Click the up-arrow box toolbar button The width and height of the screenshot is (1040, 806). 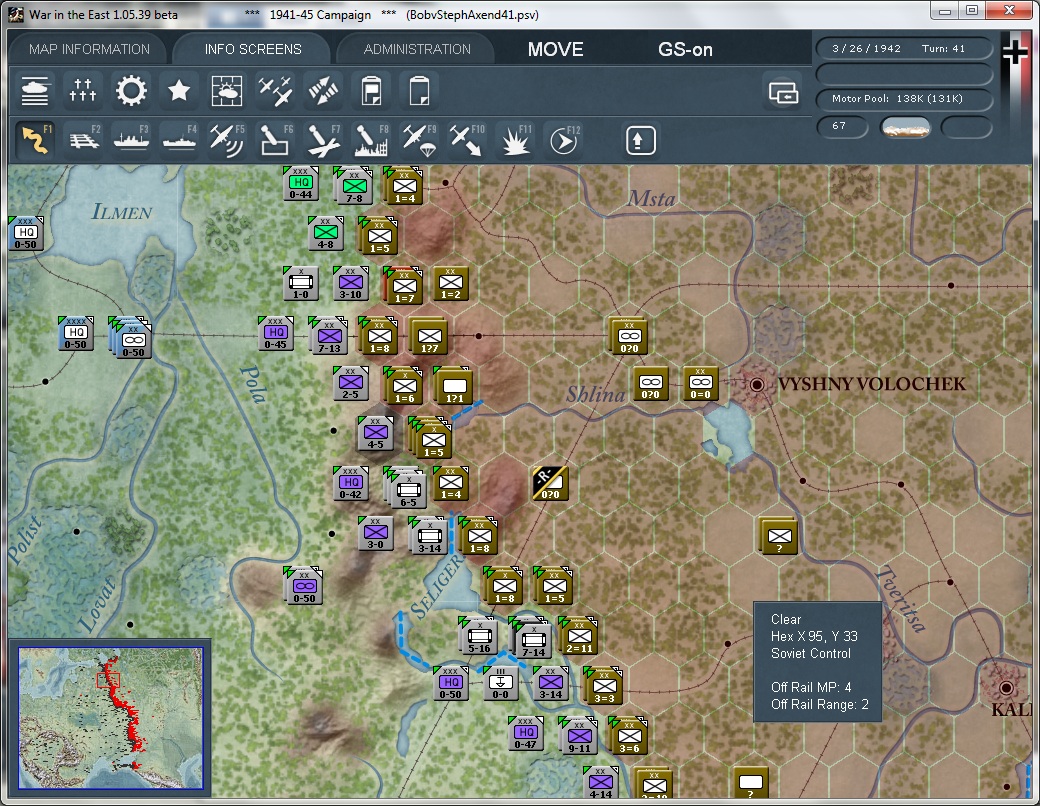[x=640, y=140]
